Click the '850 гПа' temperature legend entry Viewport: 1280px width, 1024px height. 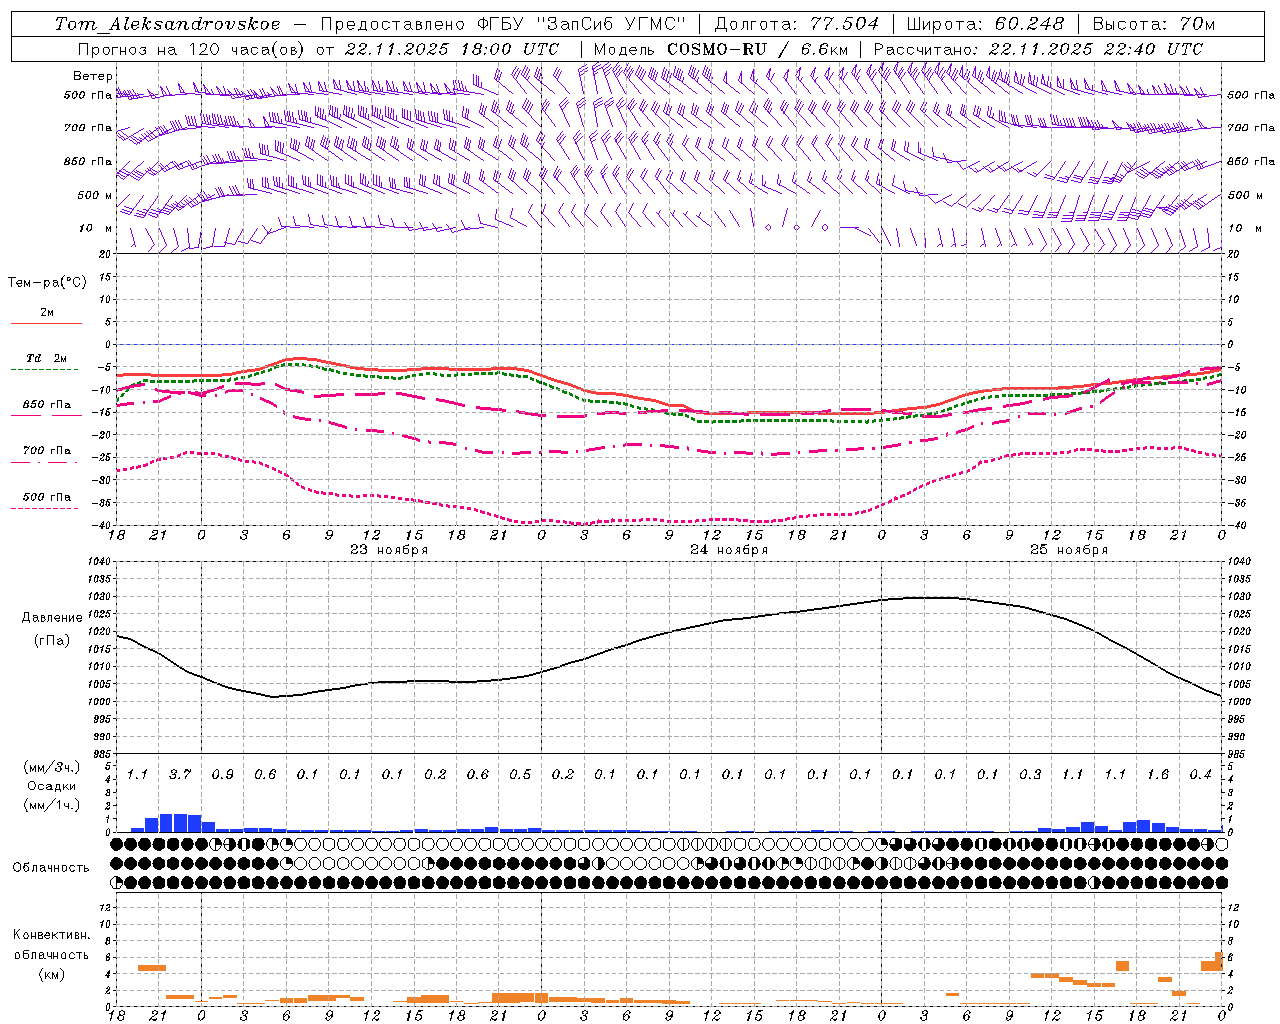click(47, 405)
